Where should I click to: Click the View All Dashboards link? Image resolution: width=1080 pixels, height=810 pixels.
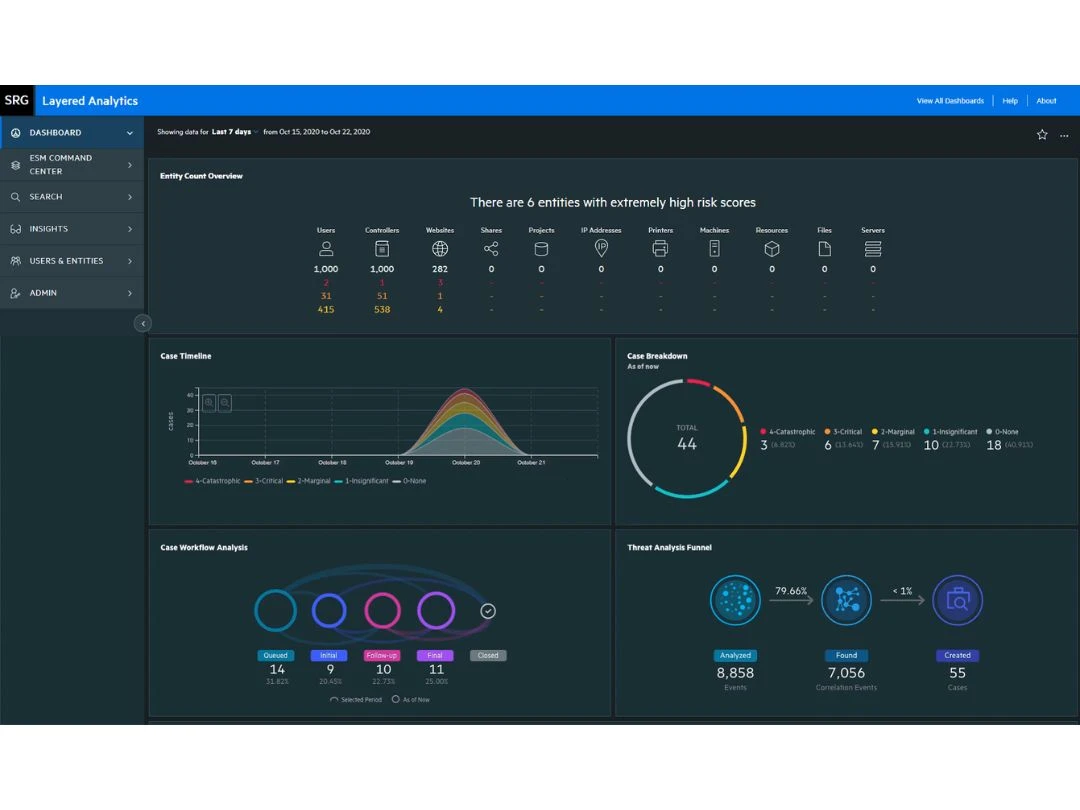coord(950,101)
